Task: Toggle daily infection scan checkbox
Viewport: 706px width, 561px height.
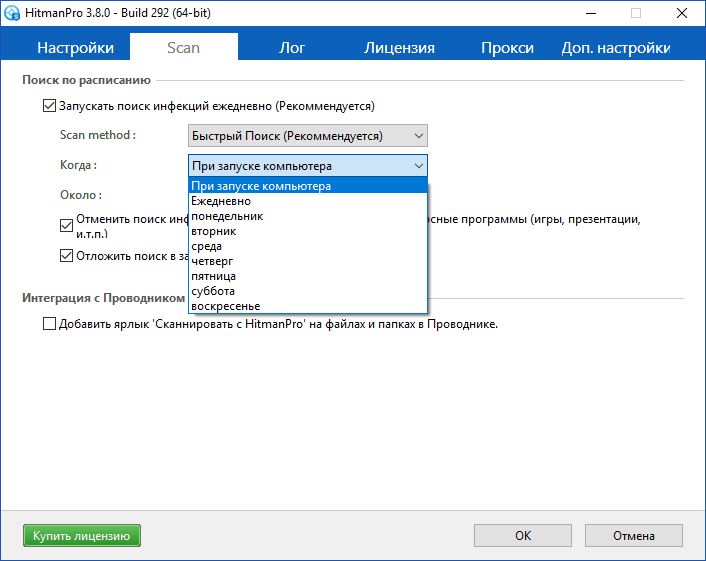Action: [49, 106]
